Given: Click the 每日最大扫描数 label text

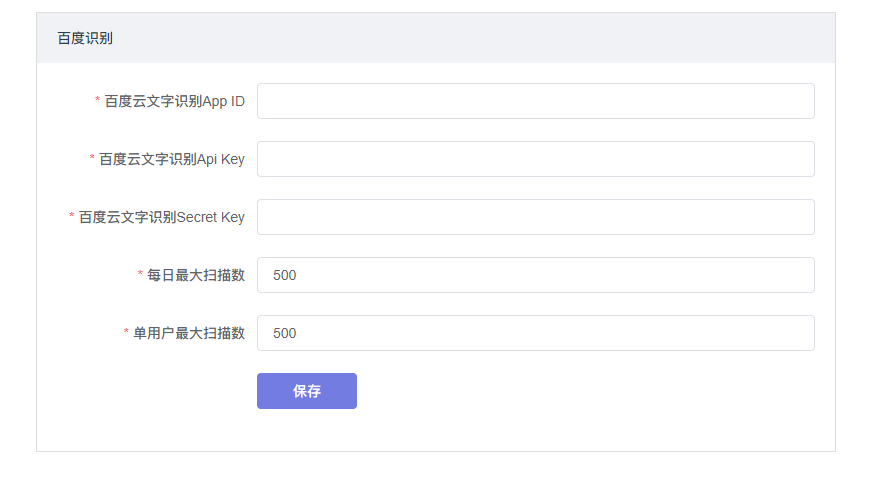Looking at the screenshot, I should click(196, 275).
